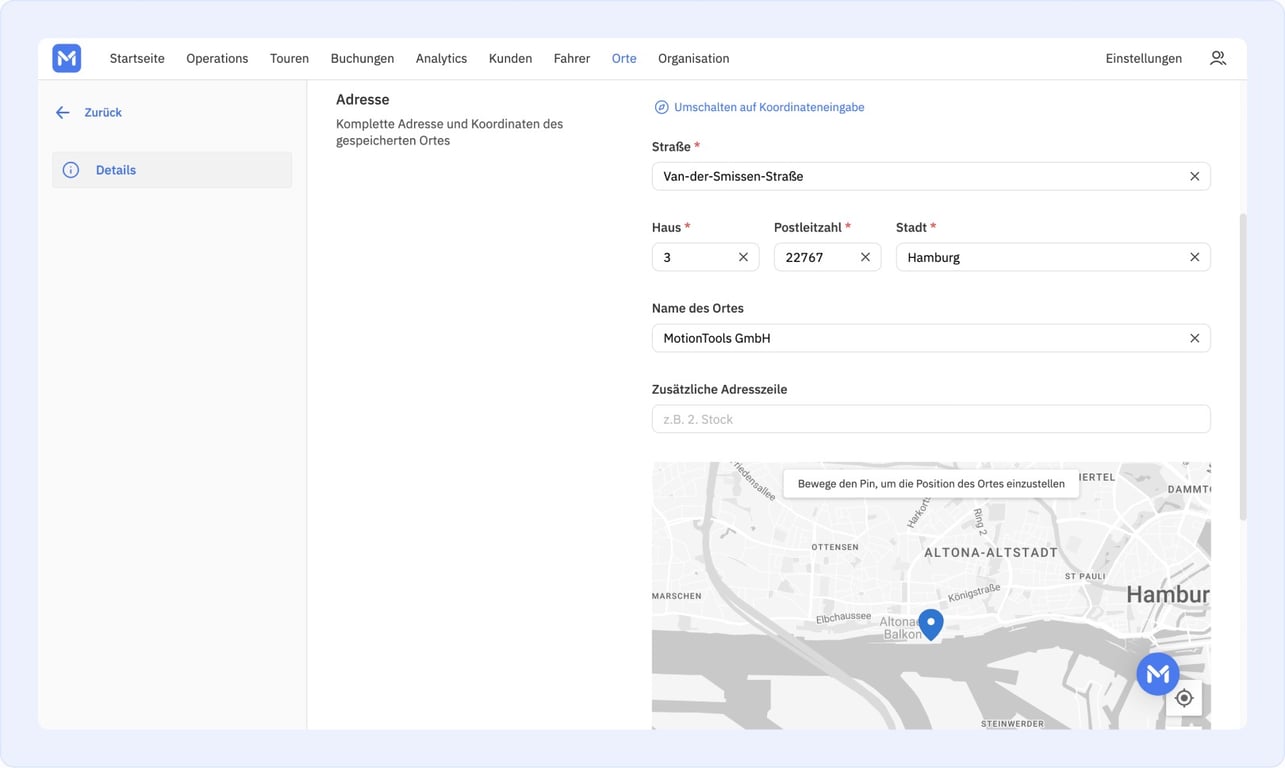Open the Fahrer section
1285x768 pixels.
pyautogui.click(x=572, y=58)
